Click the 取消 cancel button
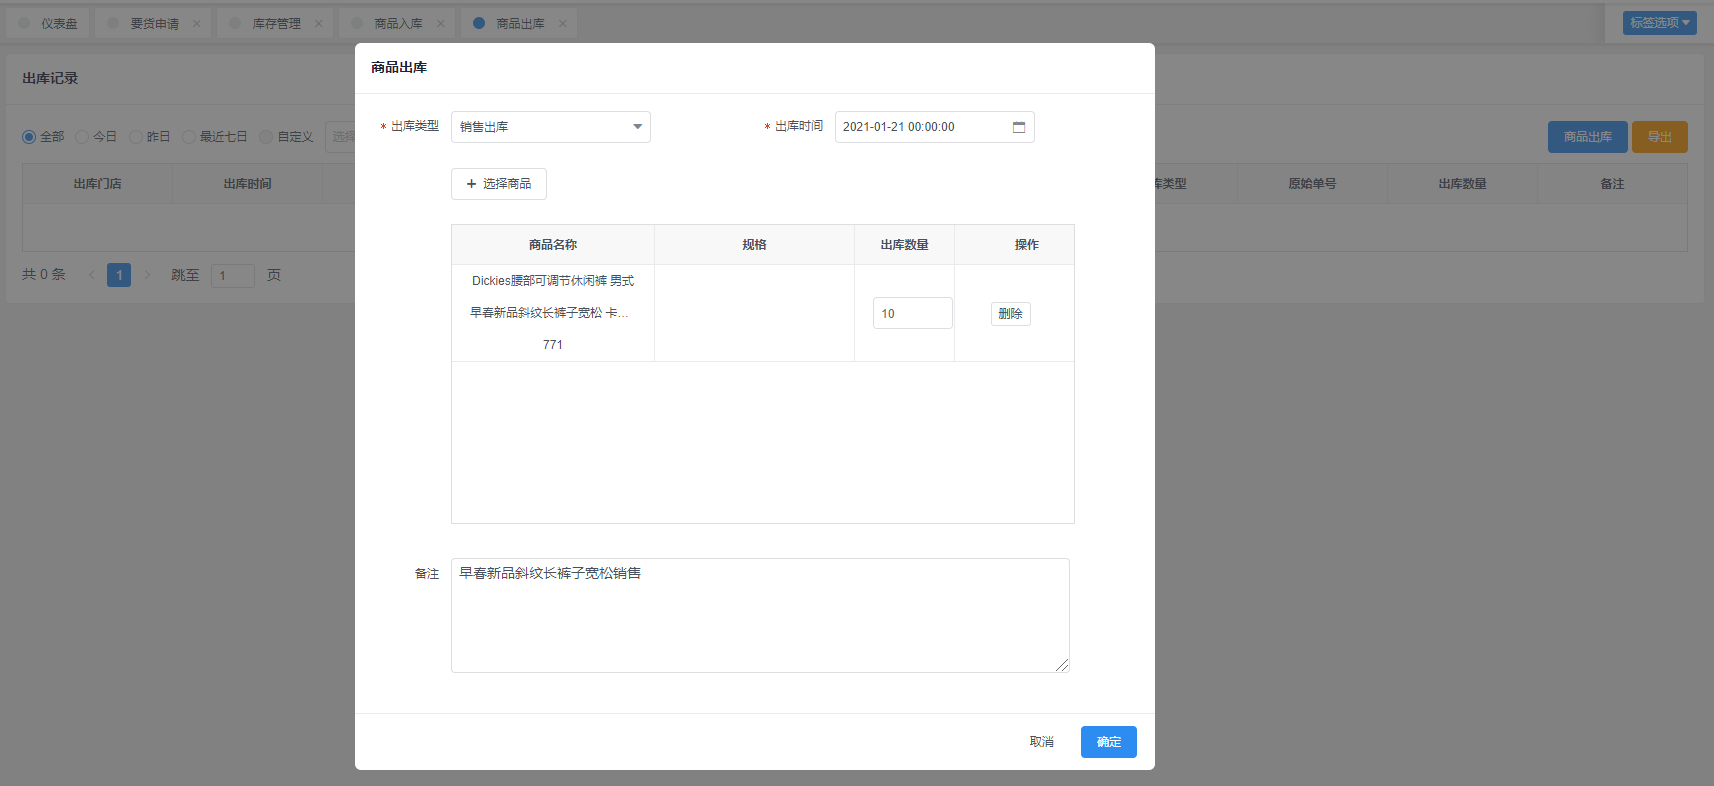 [x=1042, y=742]
